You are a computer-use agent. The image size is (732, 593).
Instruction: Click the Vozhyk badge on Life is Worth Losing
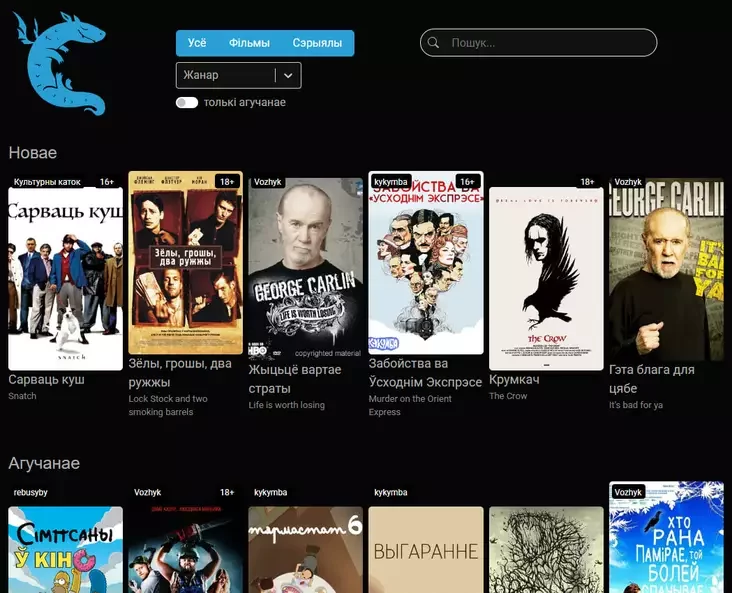(x=267, y=182)
